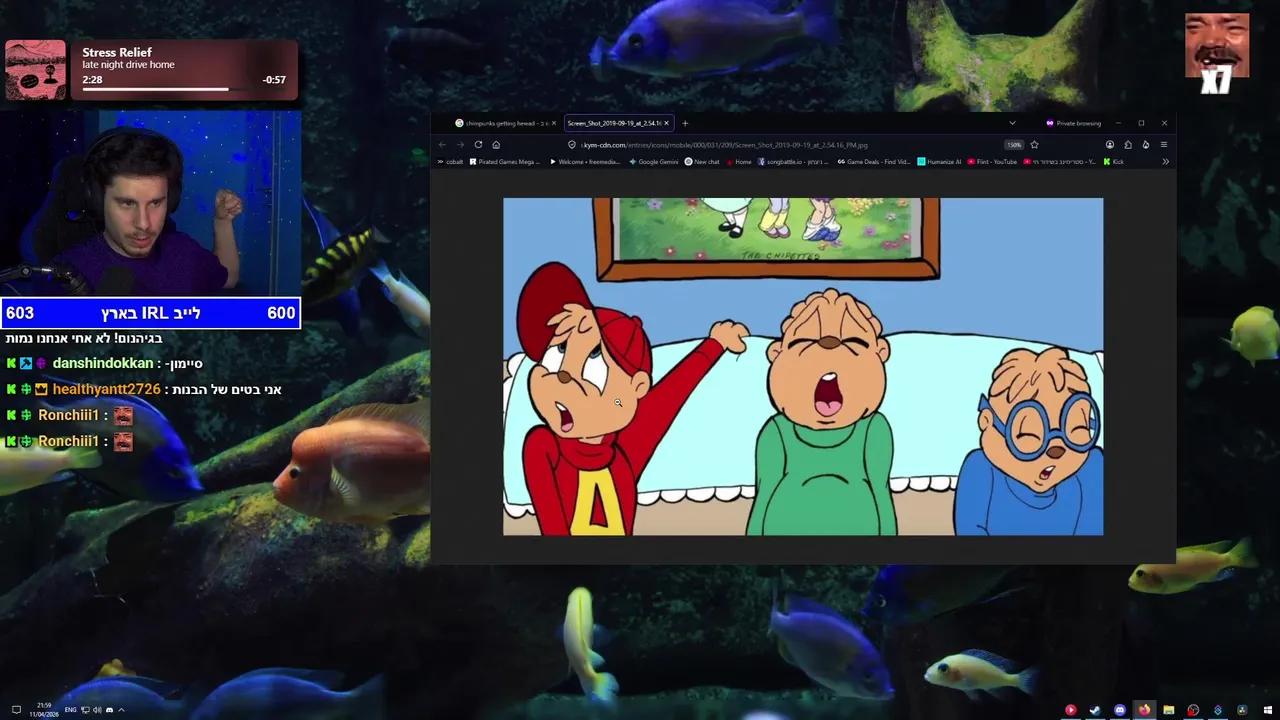This screenshot has width=1280, height=720.
Task: Click the Private browsing indicator
Action: pyautogui.click(x=1073, y=123)
